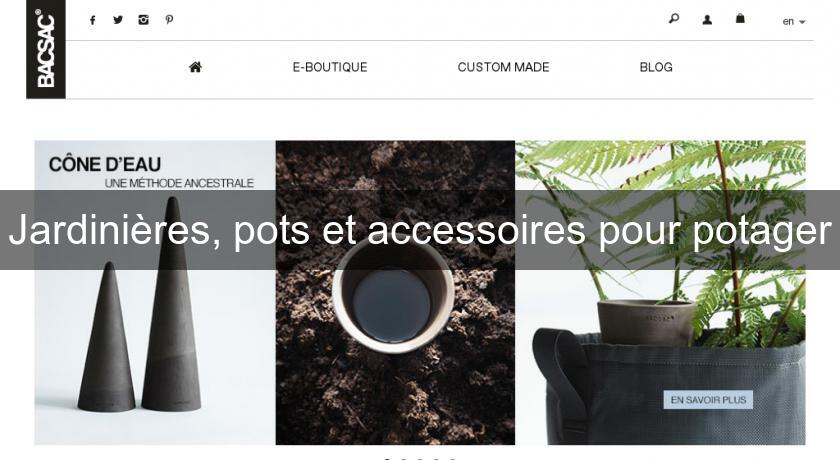Go to home via house icon
This screenshot has width=840, height=460.
click(196, 67)
